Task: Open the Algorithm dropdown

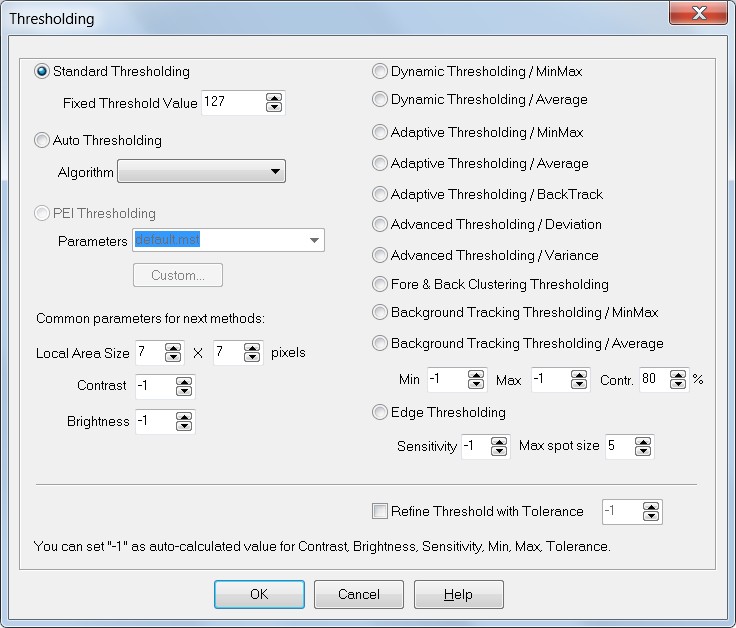Action: tap(201, 171)
